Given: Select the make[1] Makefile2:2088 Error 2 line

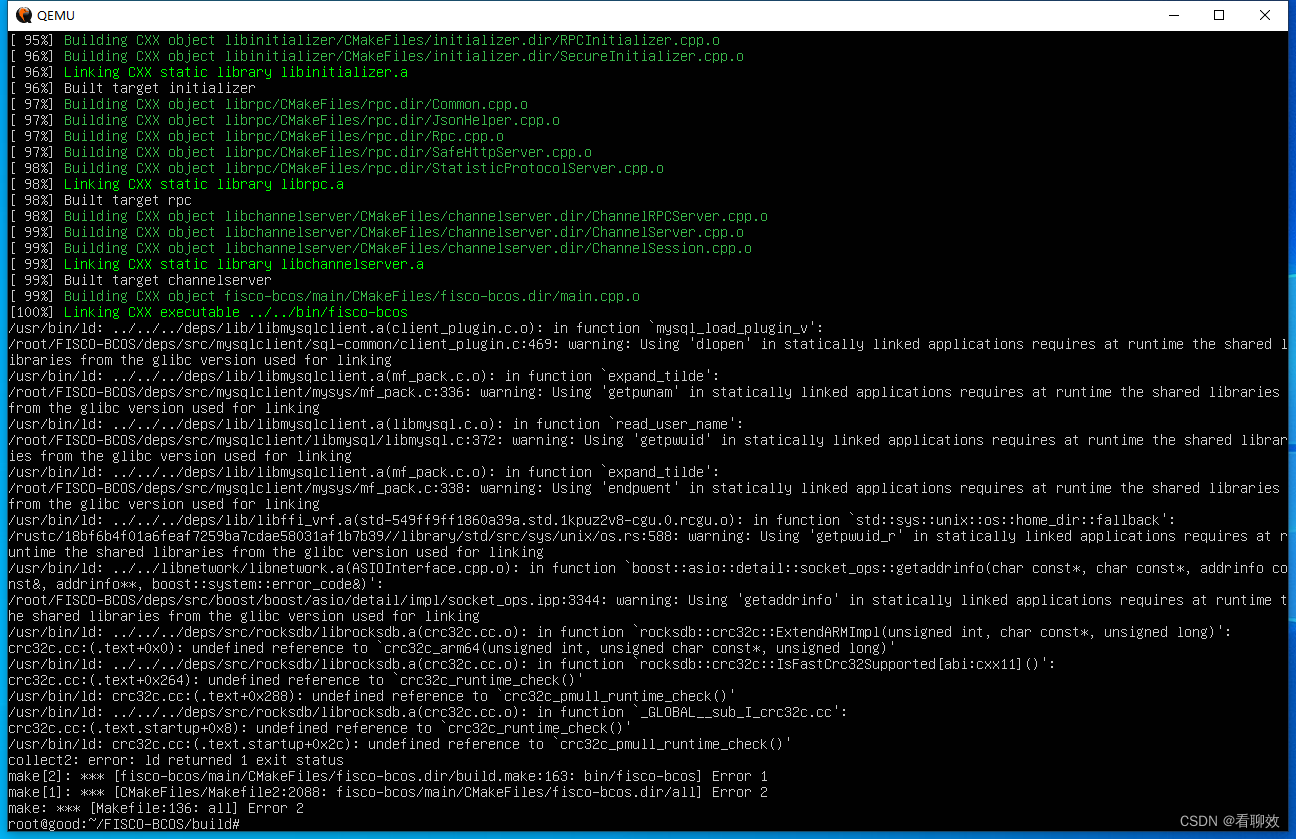Looking at the screenshot, I should click(x=388, y=792).
